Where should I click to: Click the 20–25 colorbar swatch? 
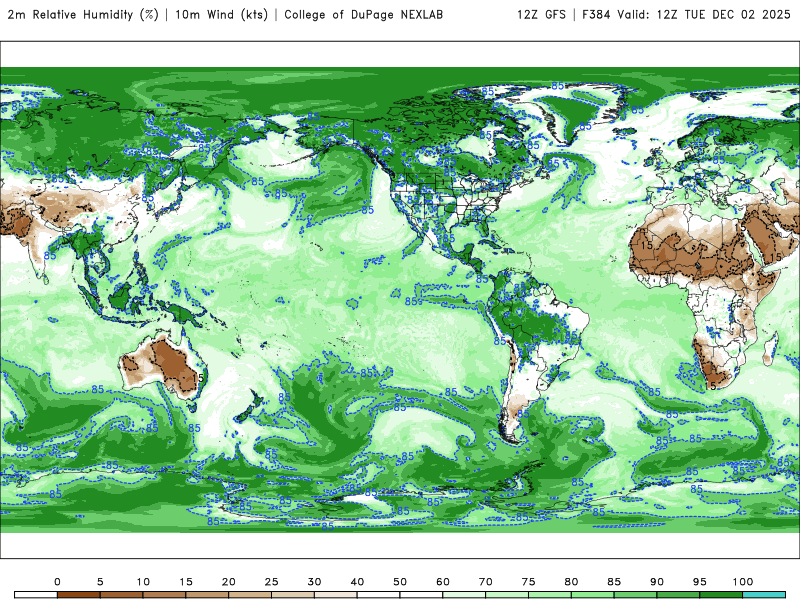click(250, 595)
